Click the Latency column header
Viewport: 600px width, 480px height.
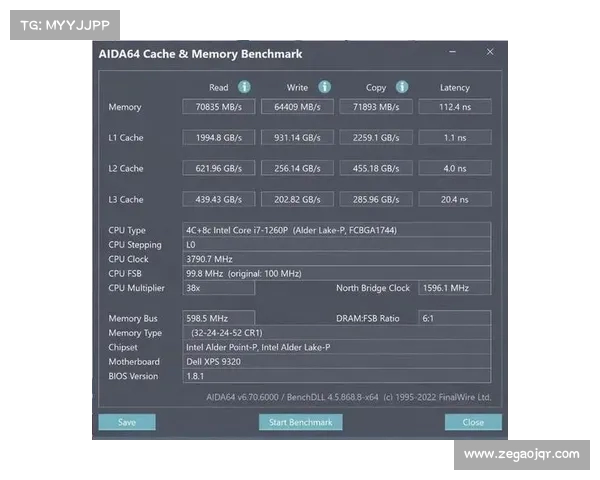pos(455,88)
